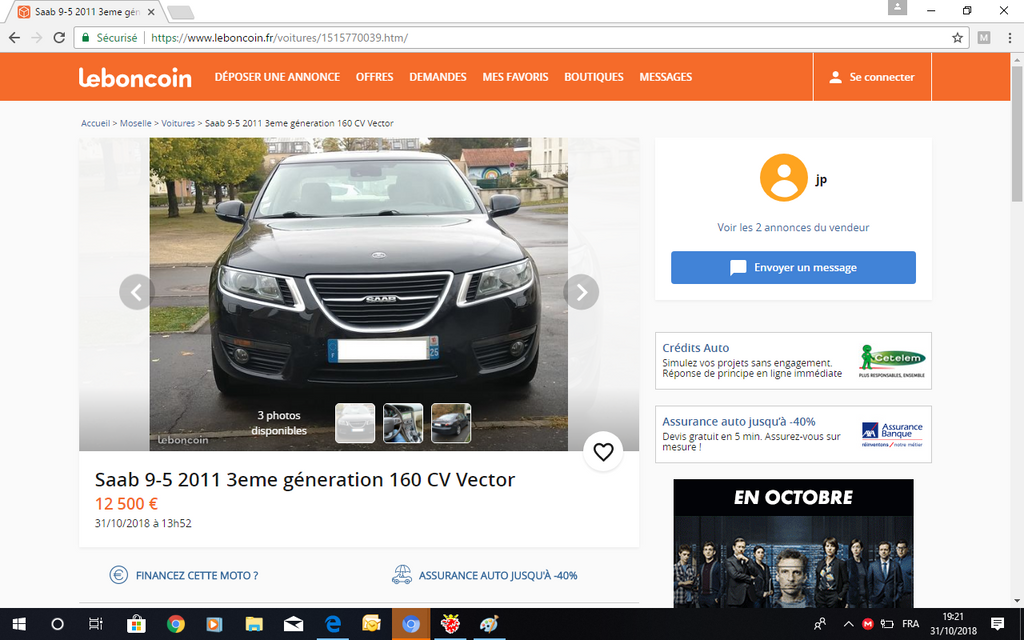Click page vertical scrollbar thumb
The image size is (1024, 640).
tap(1017, 134)
